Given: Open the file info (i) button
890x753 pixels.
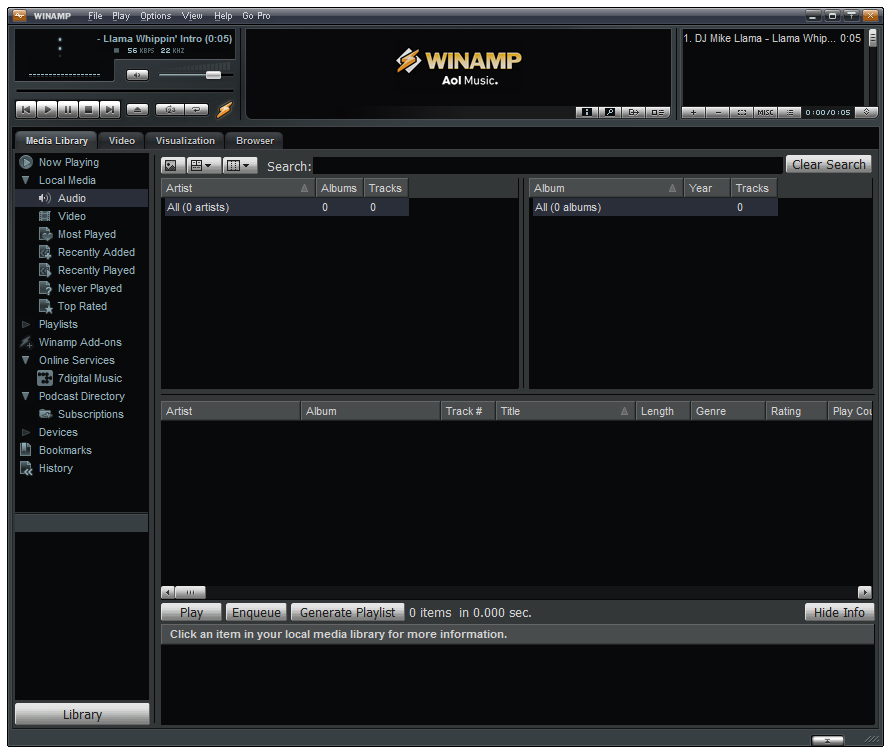Looking at the screenshot, I should coord(587,112).
